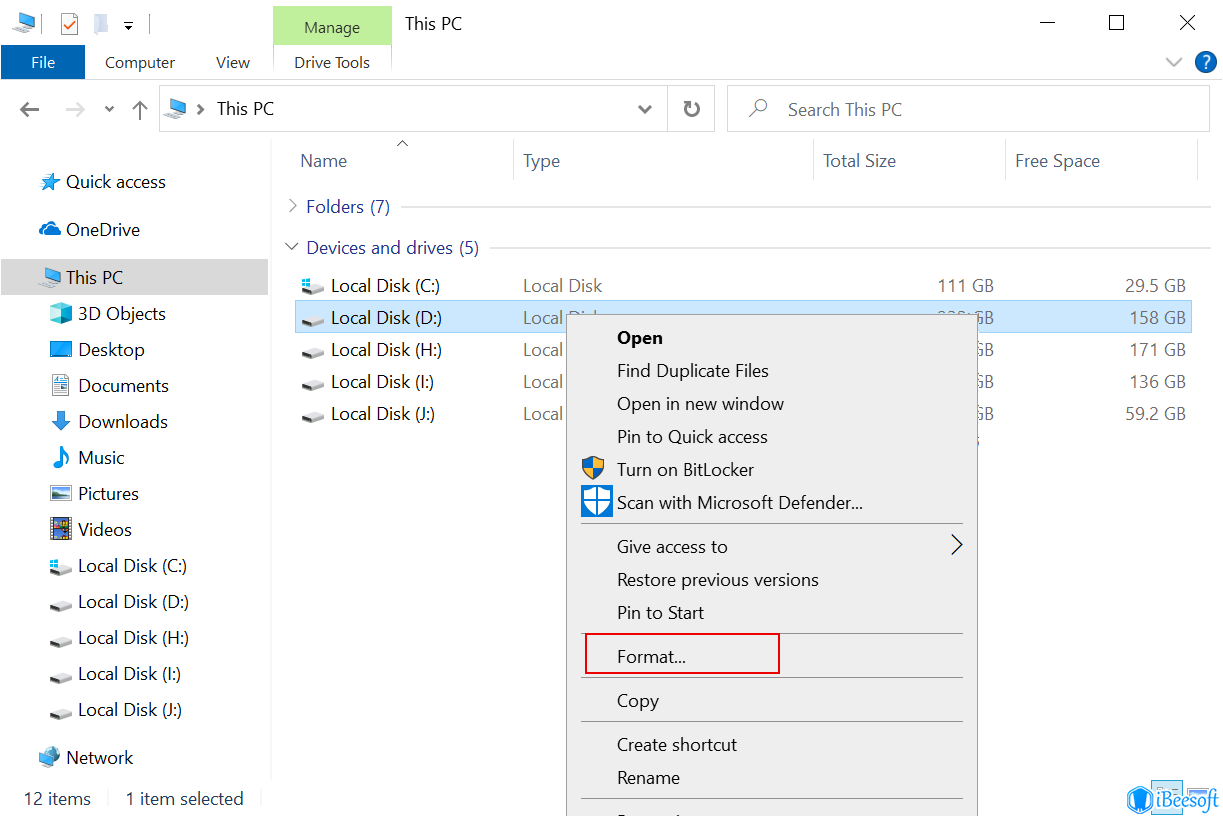This screenshot has height=816, width=1223.
Task: Open the Give access to submenu arrow
Action: click(x=956, y=545)
